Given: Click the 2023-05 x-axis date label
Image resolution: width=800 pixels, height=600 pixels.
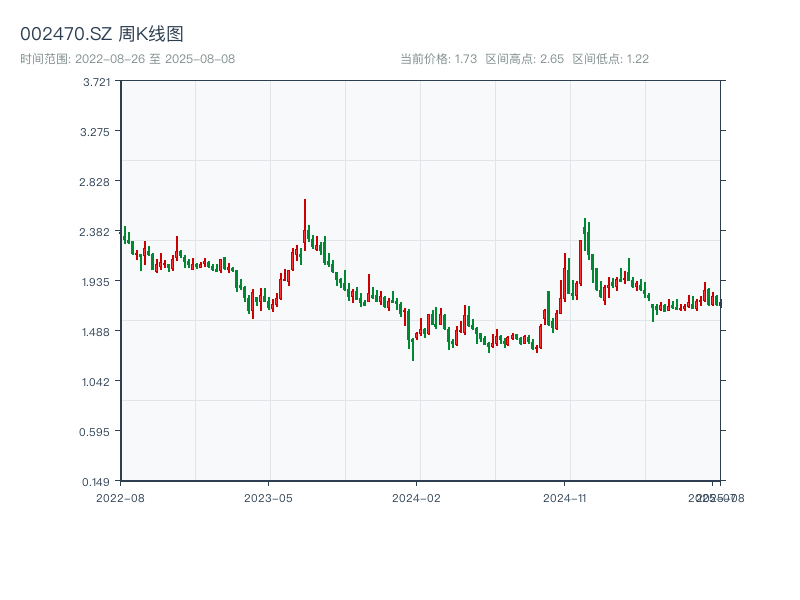Looking at the screenshot, I should tap(268, 497).
